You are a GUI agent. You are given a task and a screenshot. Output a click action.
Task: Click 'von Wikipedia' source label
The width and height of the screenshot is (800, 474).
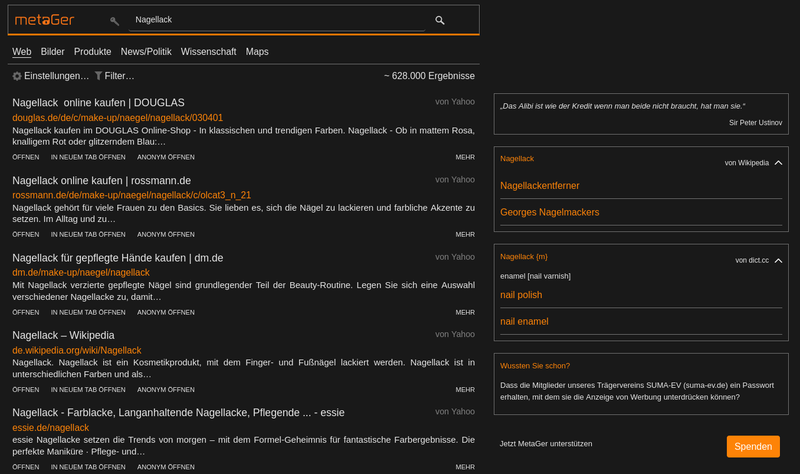click(x=746, y=163)
